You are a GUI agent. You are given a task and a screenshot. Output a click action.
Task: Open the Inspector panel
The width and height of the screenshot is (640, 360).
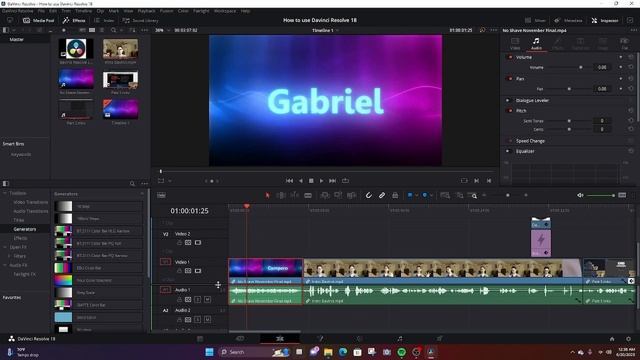click(605, 20)
